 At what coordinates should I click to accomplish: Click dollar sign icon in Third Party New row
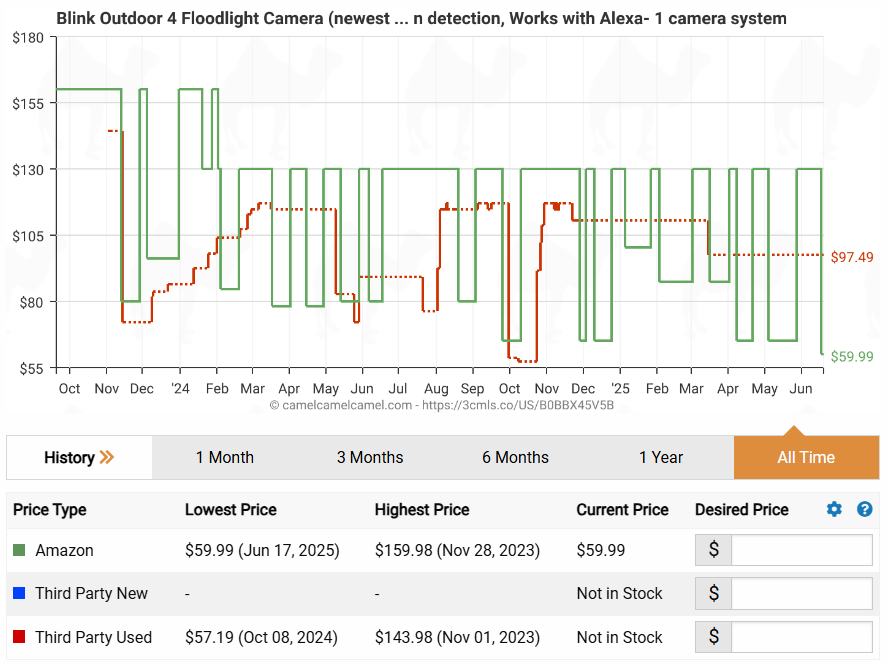[x=714, y=594]
